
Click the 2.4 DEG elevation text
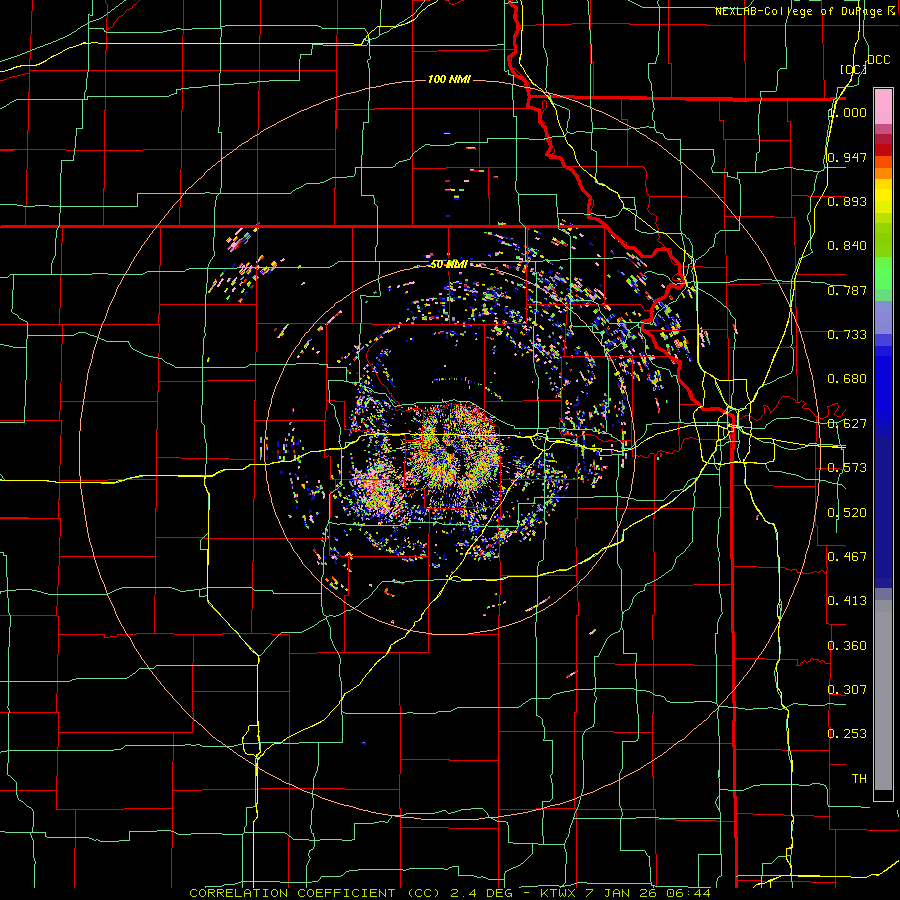coord(480,893)
